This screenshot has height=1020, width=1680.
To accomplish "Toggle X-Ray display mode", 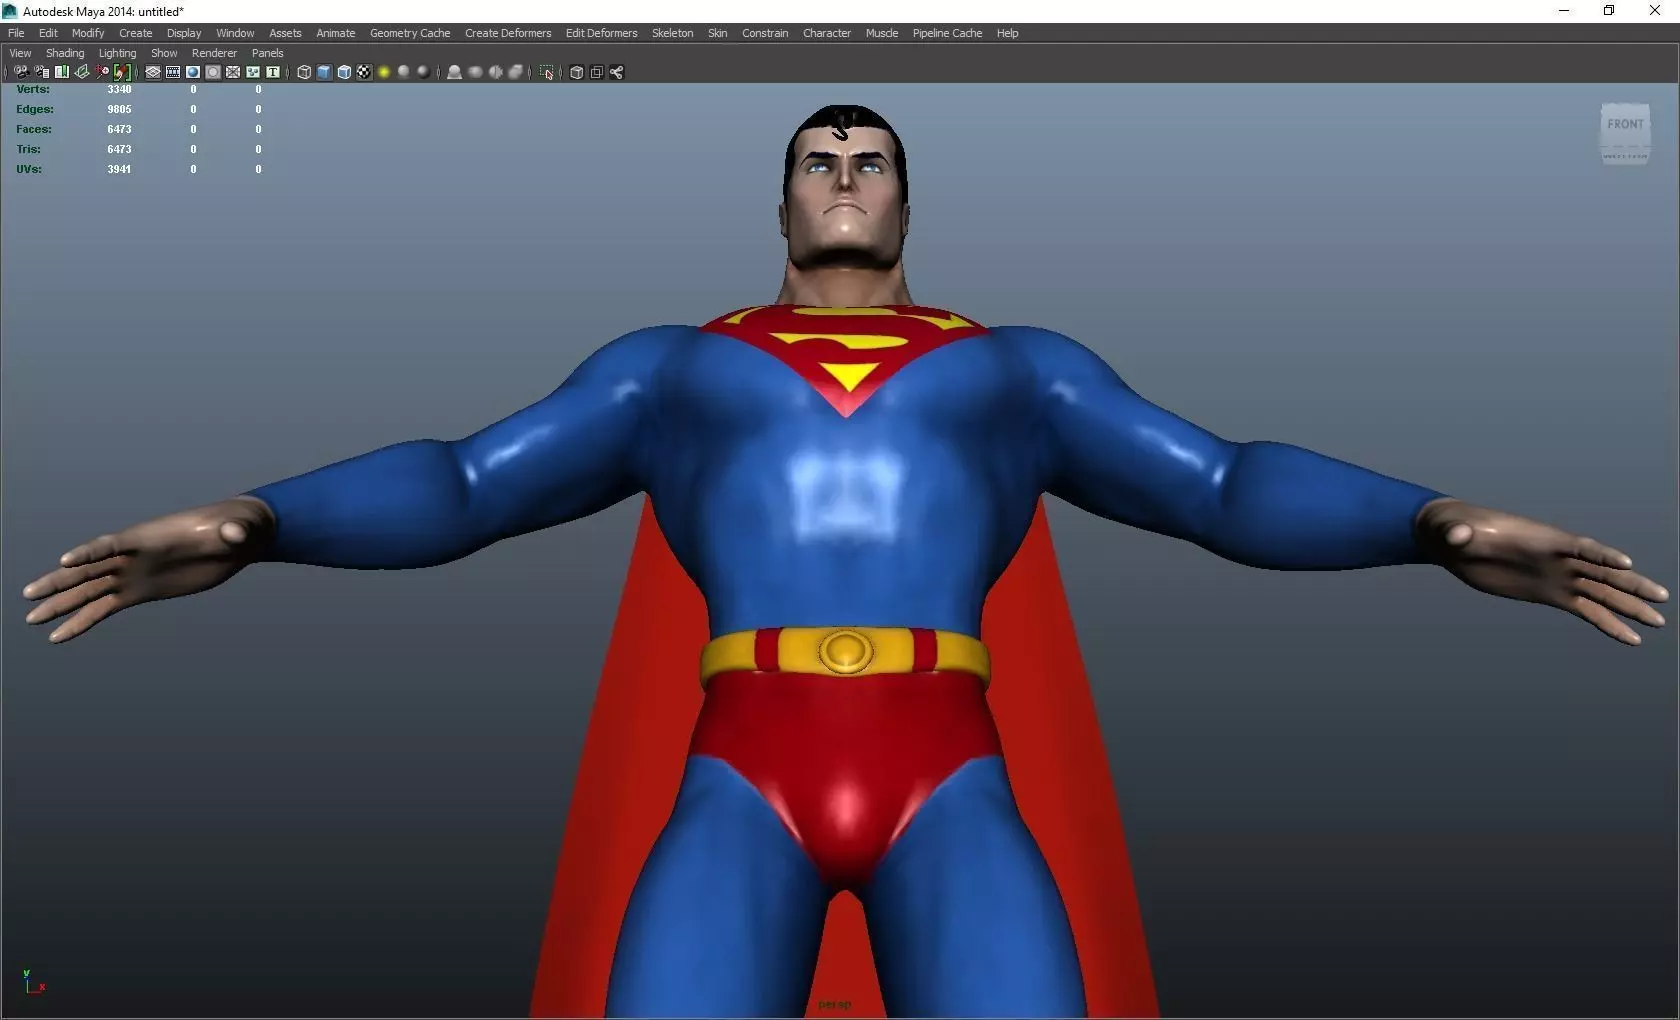I will tap(576, 72).
